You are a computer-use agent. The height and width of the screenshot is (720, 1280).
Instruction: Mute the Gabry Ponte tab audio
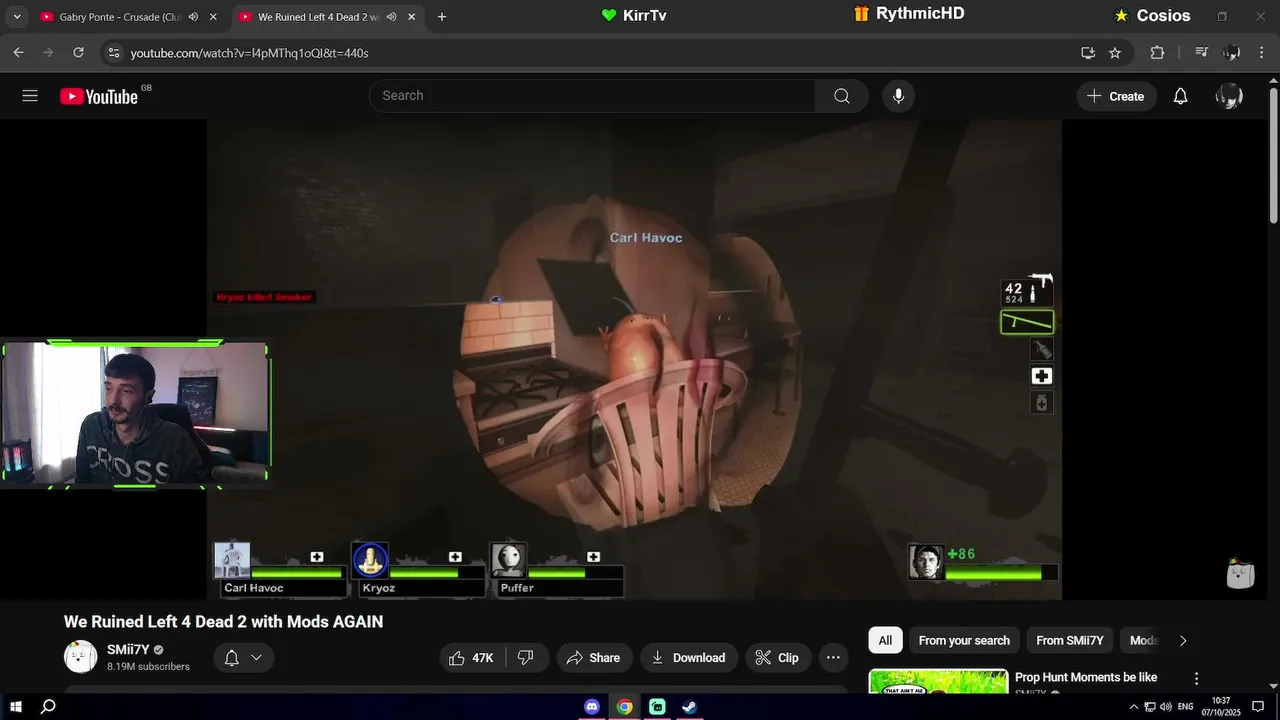point(193,17)
